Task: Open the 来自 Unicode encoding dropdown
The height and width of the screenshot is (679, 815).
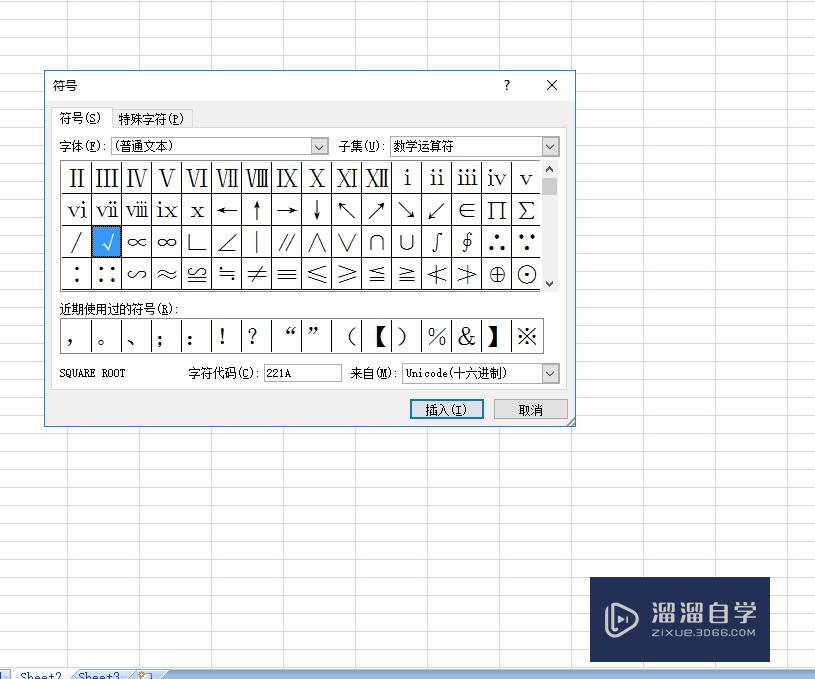Action: pos(550,373)
